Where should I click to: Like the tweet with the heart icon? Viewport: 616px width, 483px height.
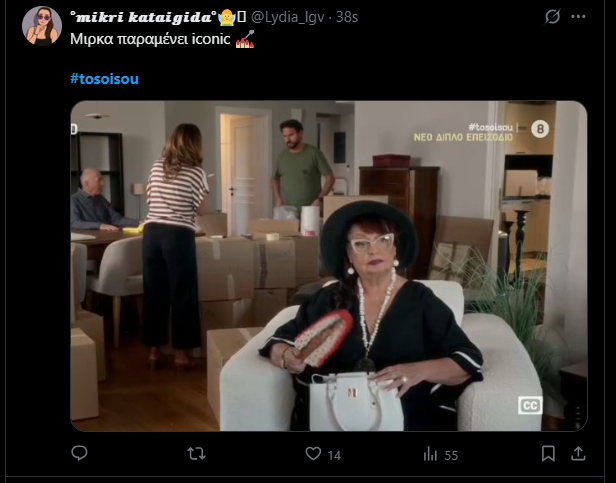pyautogui.click(x=313, y=454)
